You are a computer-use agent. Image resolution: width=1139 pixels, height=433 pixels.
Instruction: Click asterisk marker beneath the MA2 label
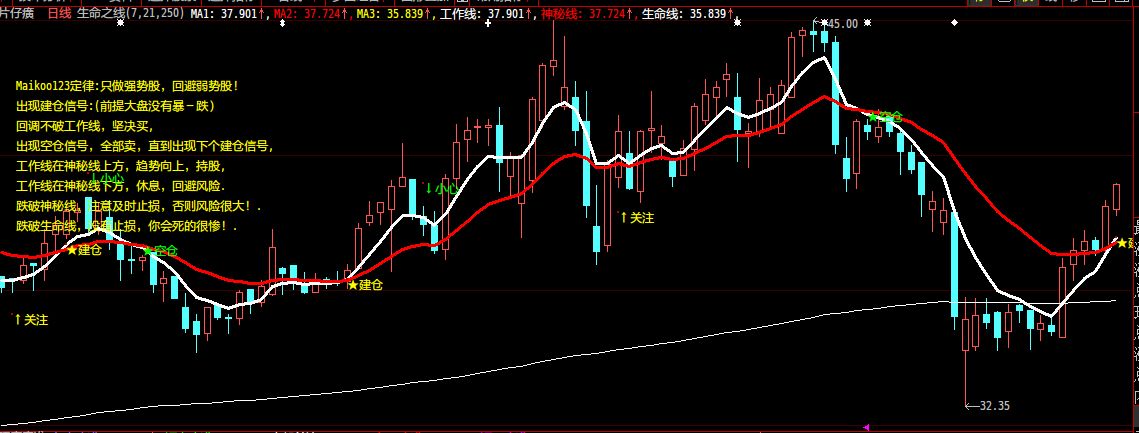tap(283, 23)
